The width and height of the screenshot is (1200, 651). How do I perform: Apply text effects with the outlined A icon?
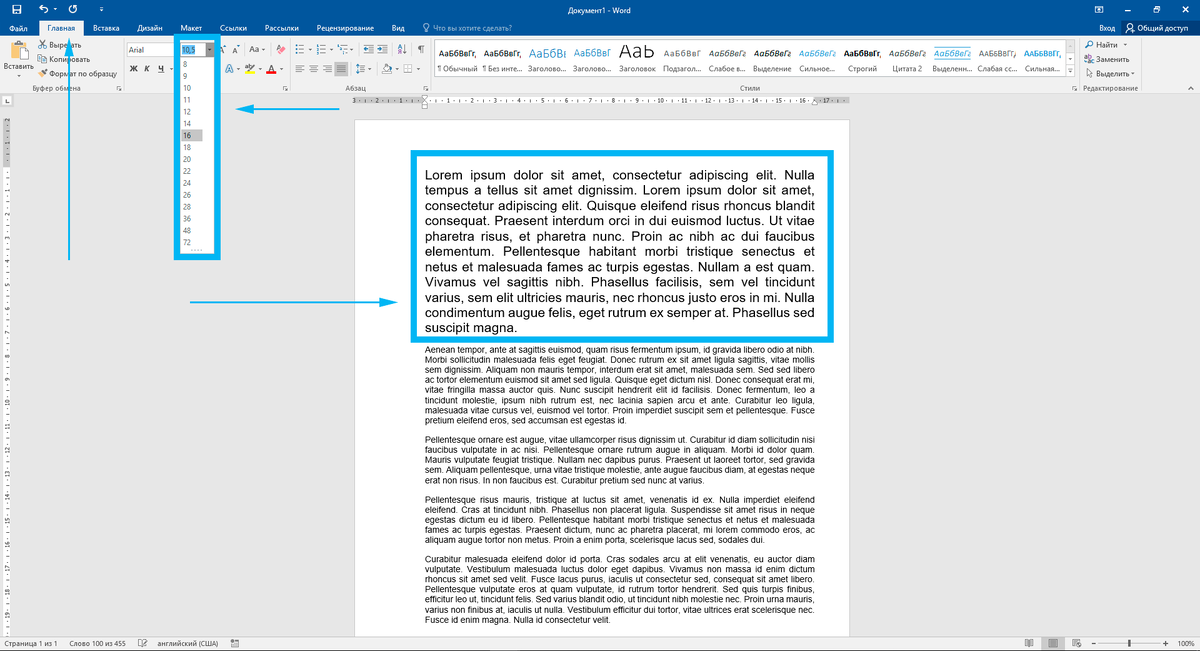229,69
